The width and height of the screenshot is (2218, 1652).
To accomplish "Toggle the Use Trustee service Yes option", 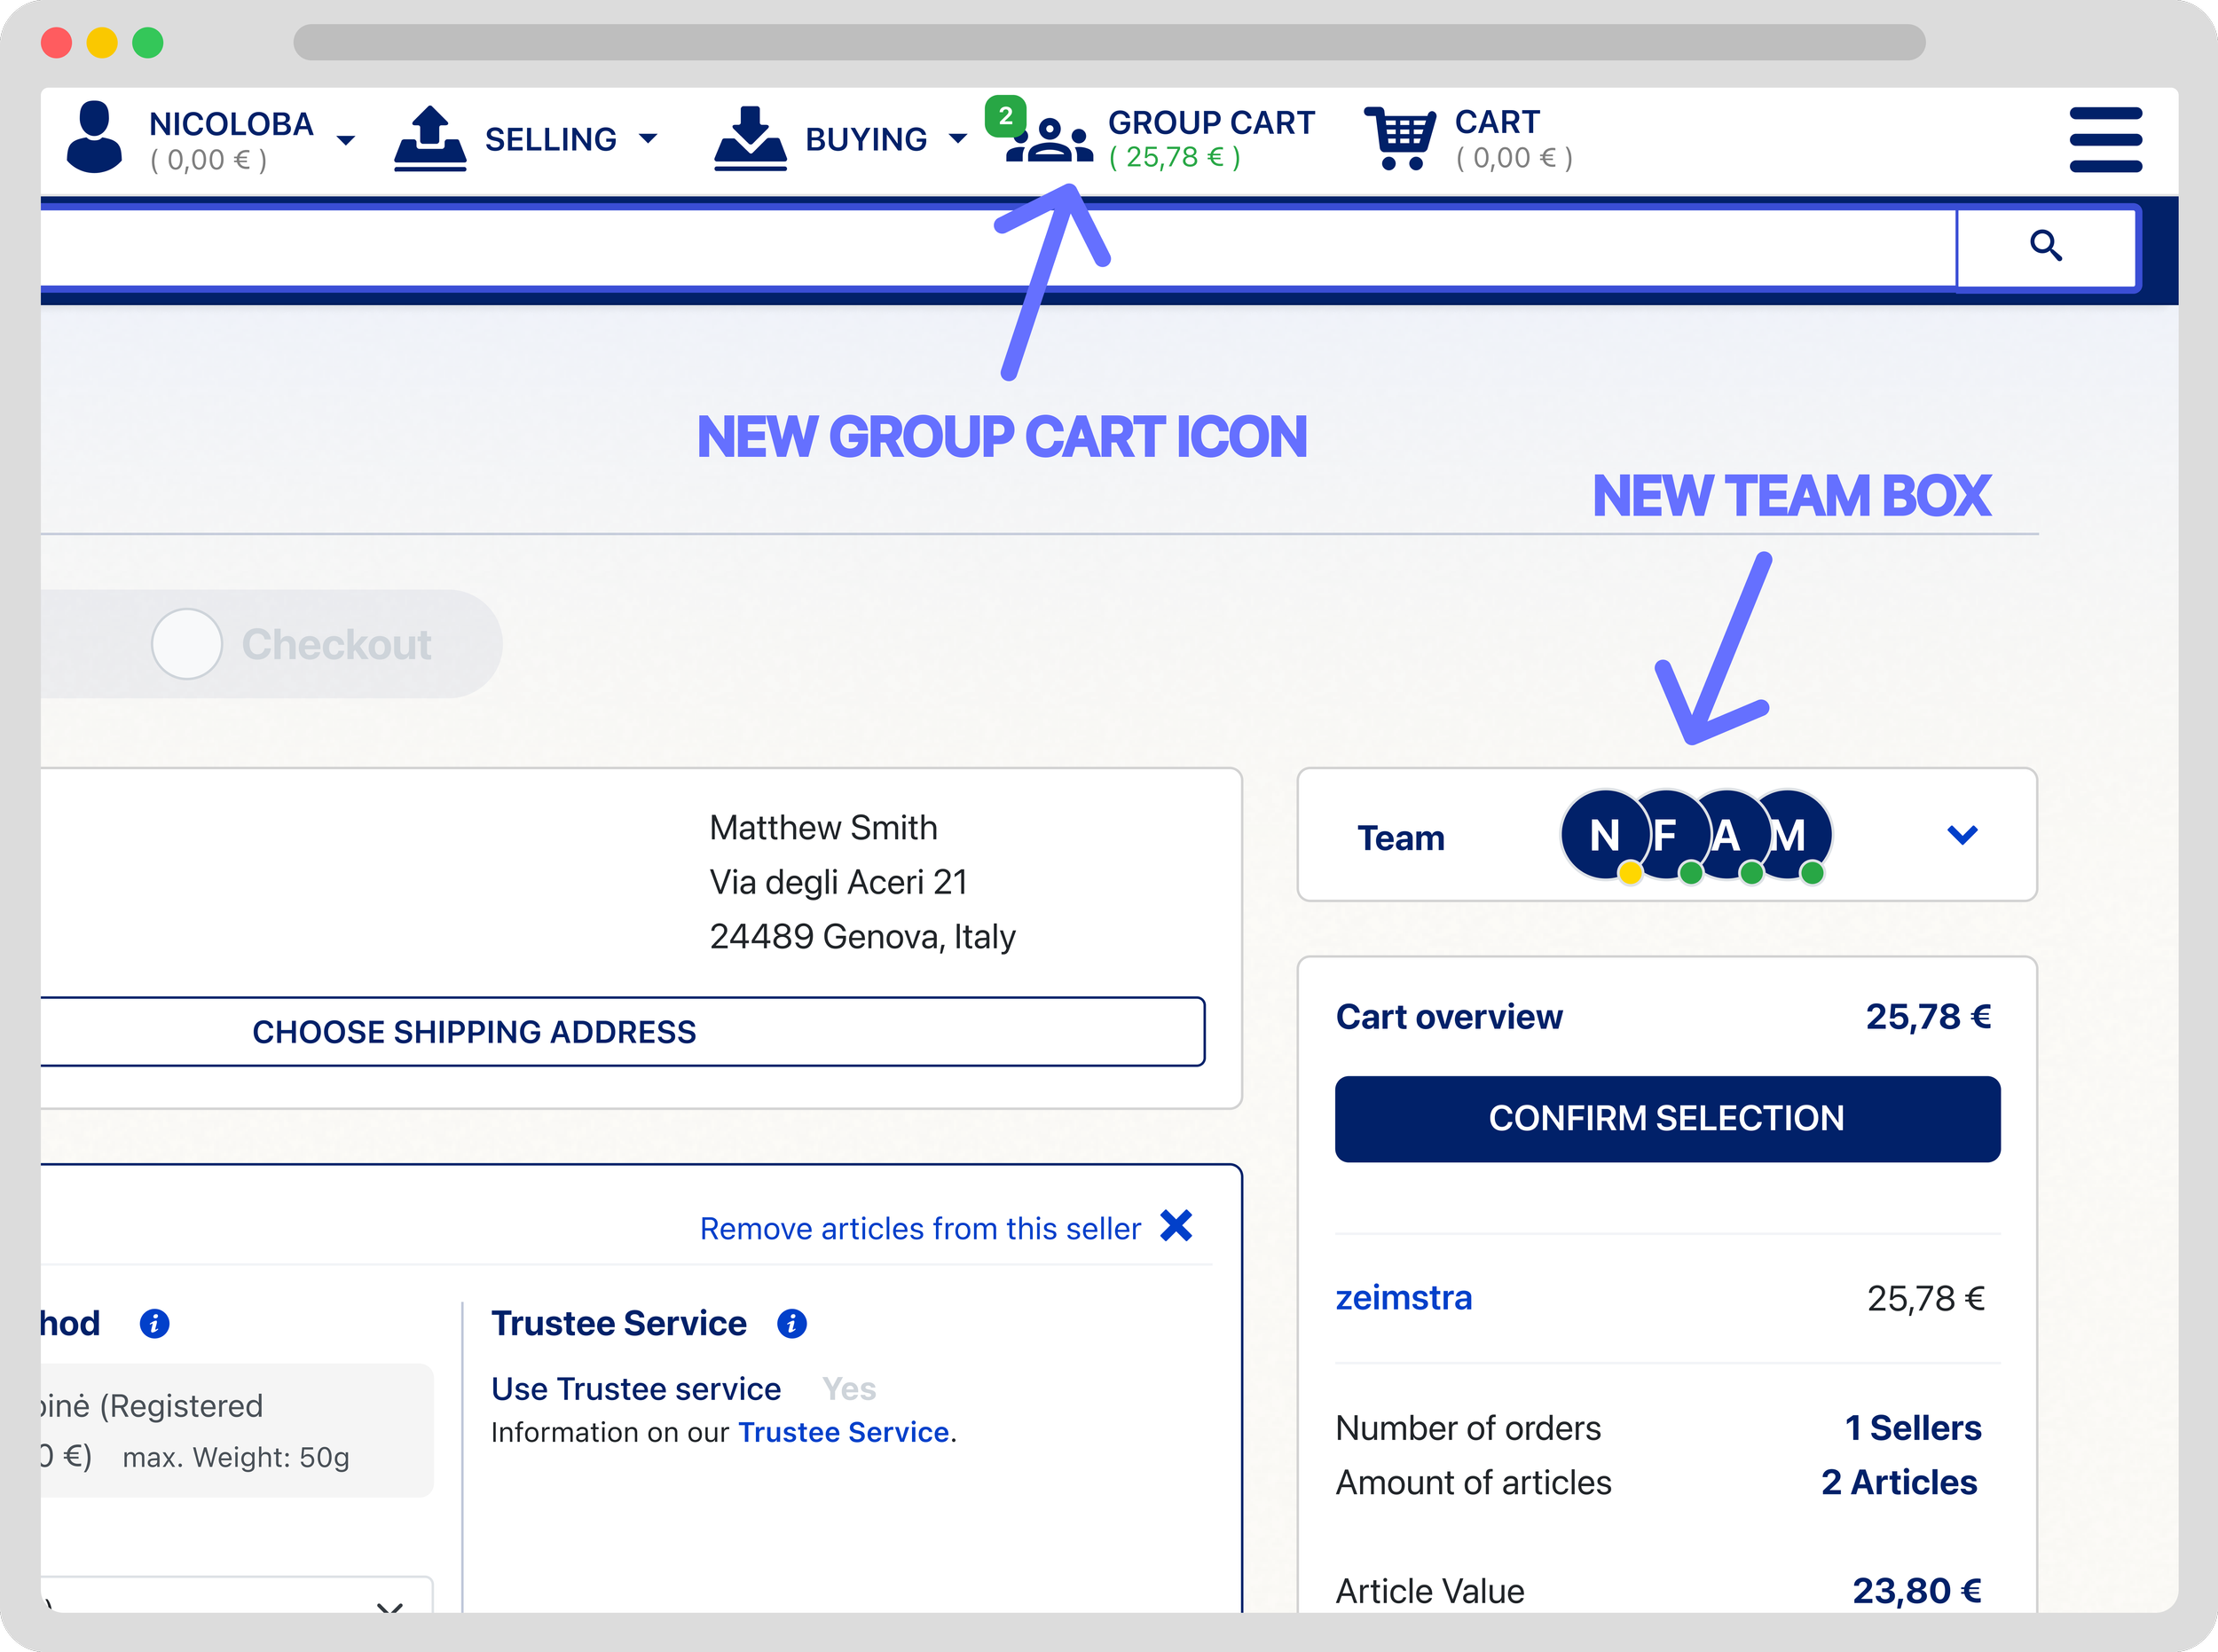I will coord(848,1389).
